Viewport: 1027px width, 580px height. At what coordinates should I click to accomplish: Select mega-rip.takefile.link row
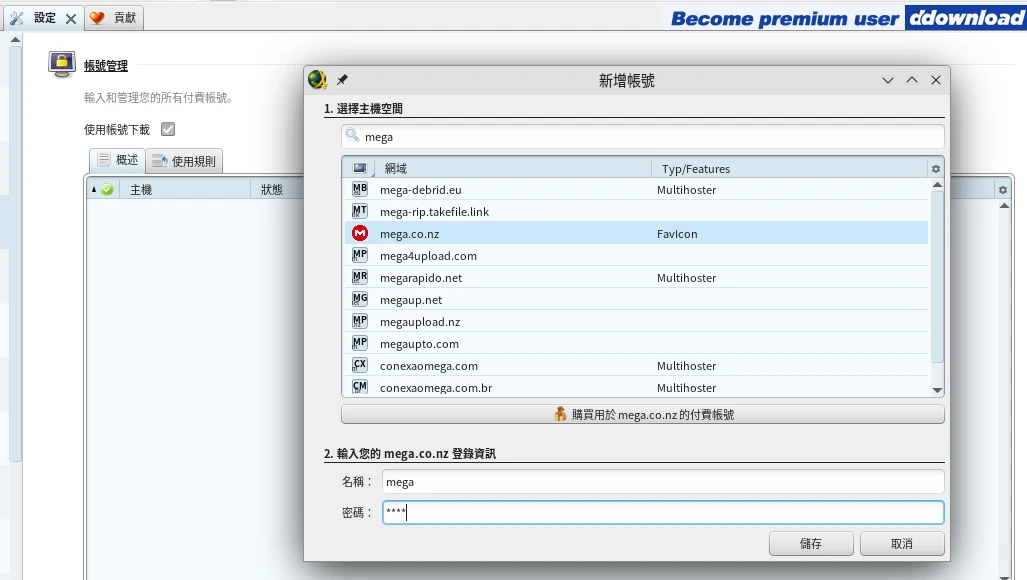click(636, 211)
